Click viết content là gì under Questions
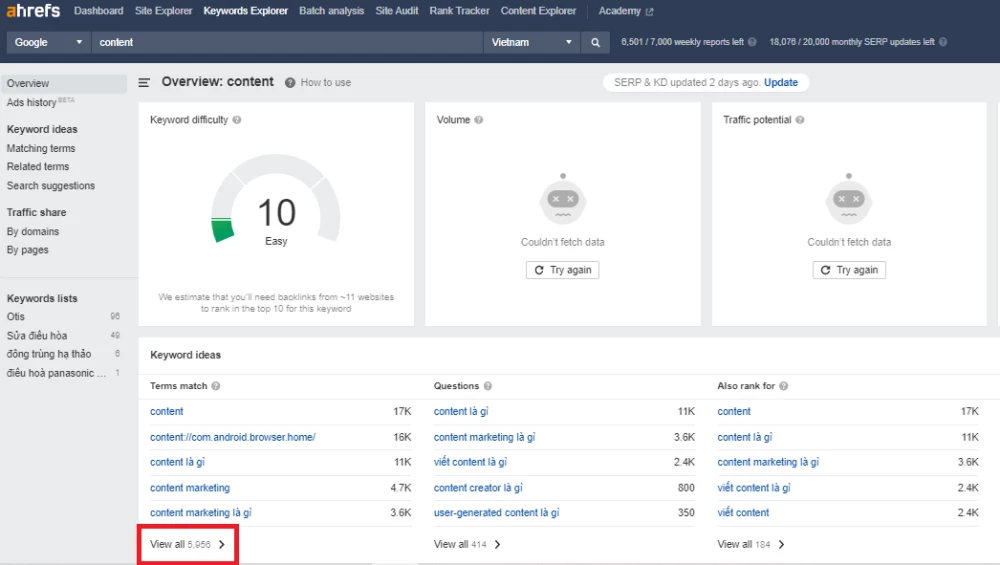The height and width of the screenshot is (565, 1000). click(471, 462)
